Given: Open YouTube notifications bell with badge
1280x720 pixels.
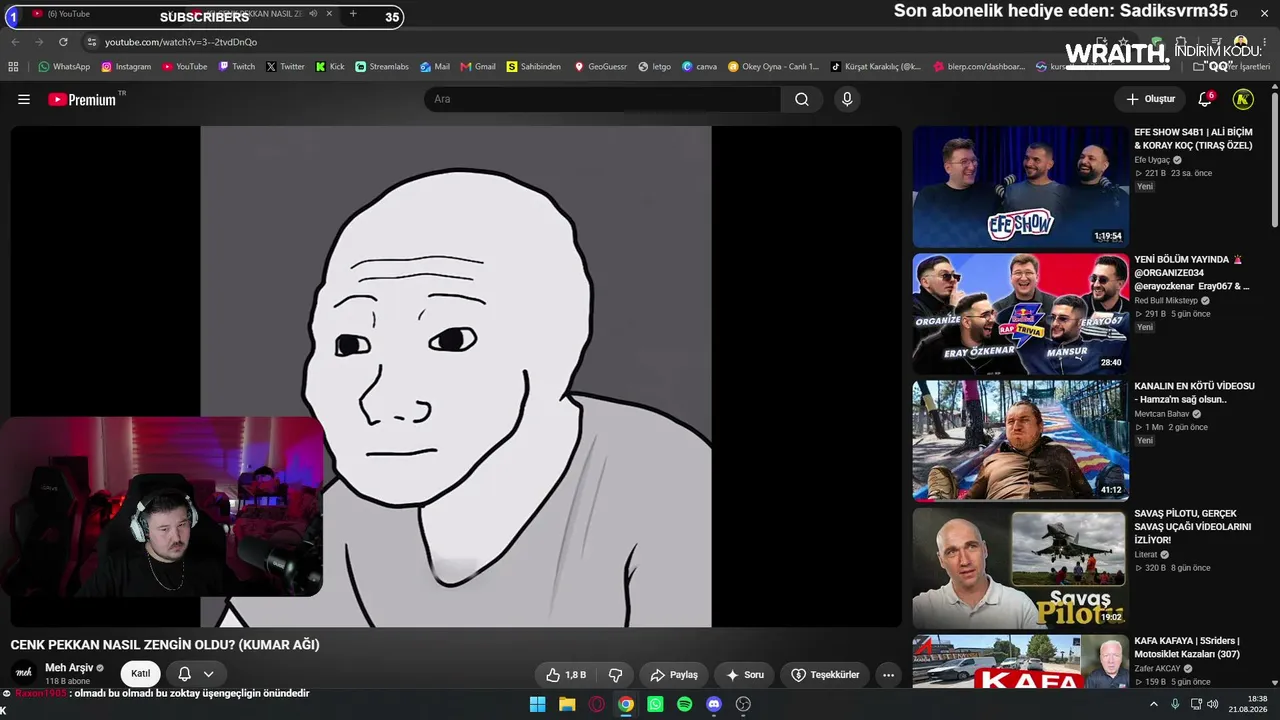Looking at the screenshot, I should 1205,99.
